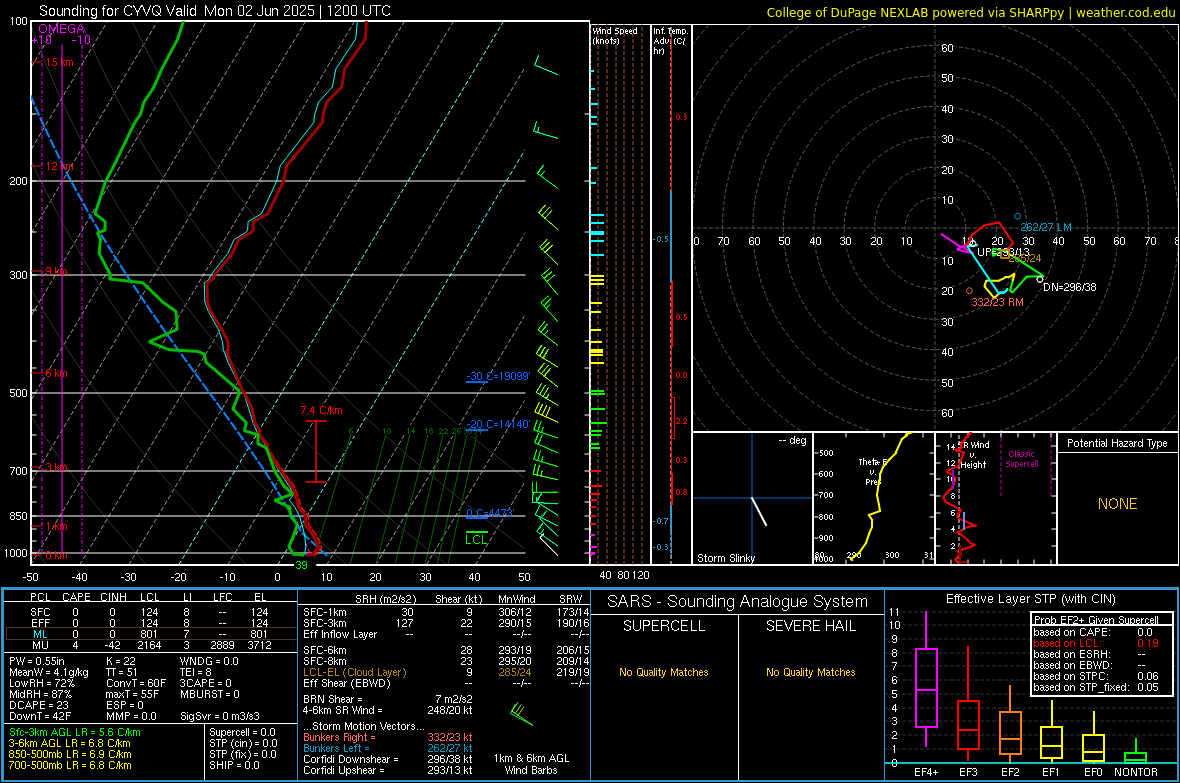The height and width of the screenshot is (783, 1180).
Task: Select the highlighted ML parcel row
Action: click(151, 634)
